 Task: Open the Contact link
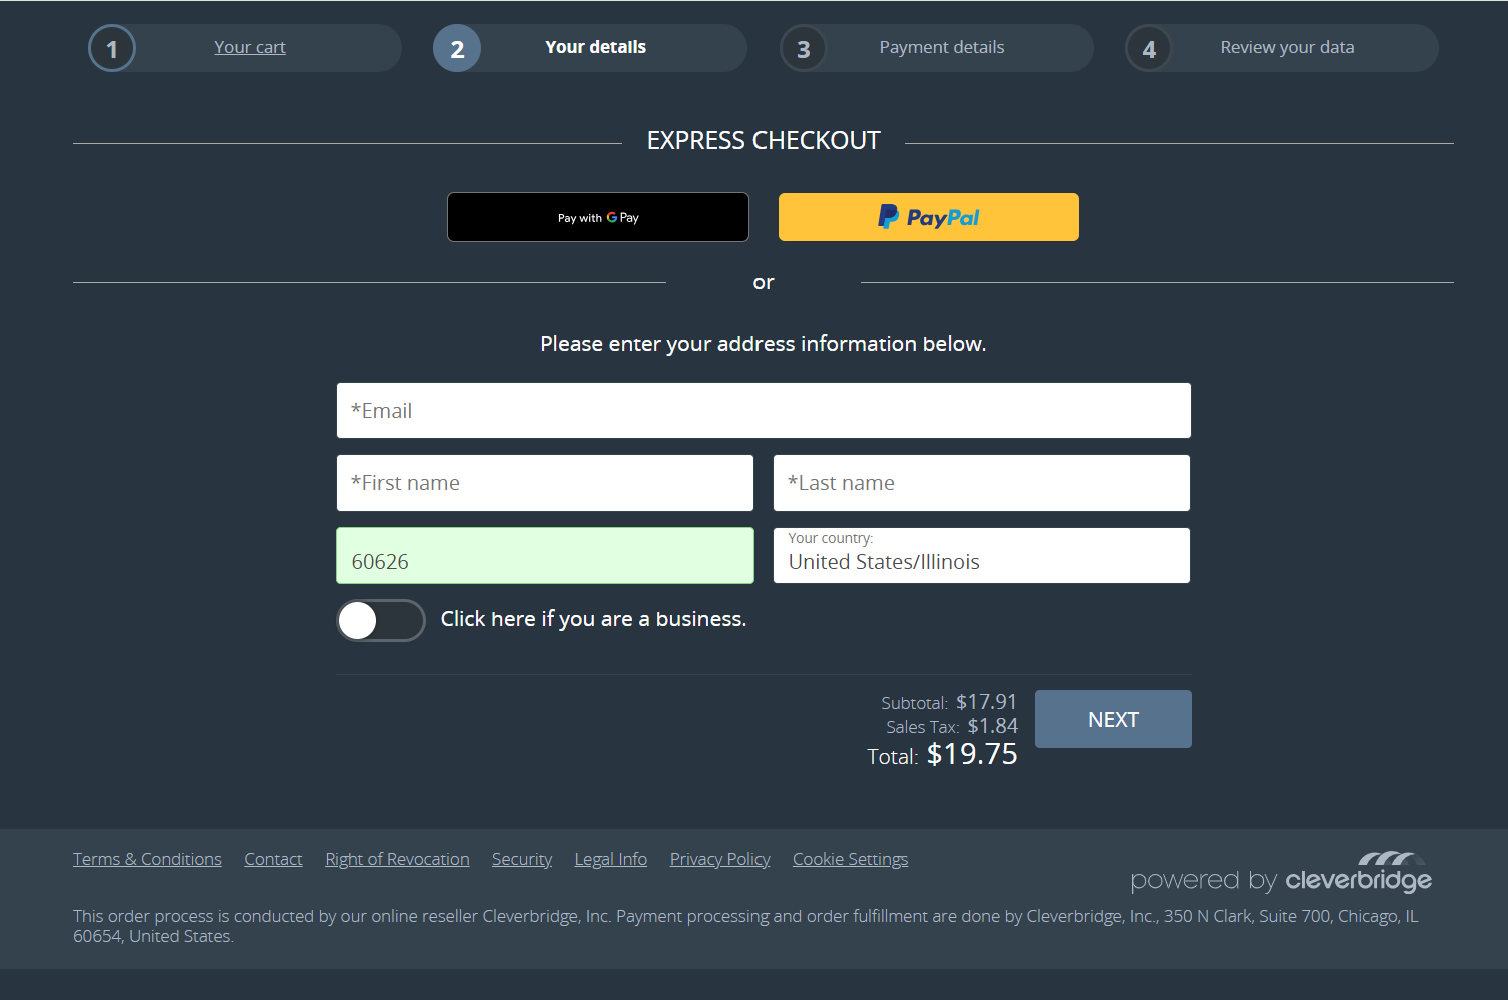[273, 859]
